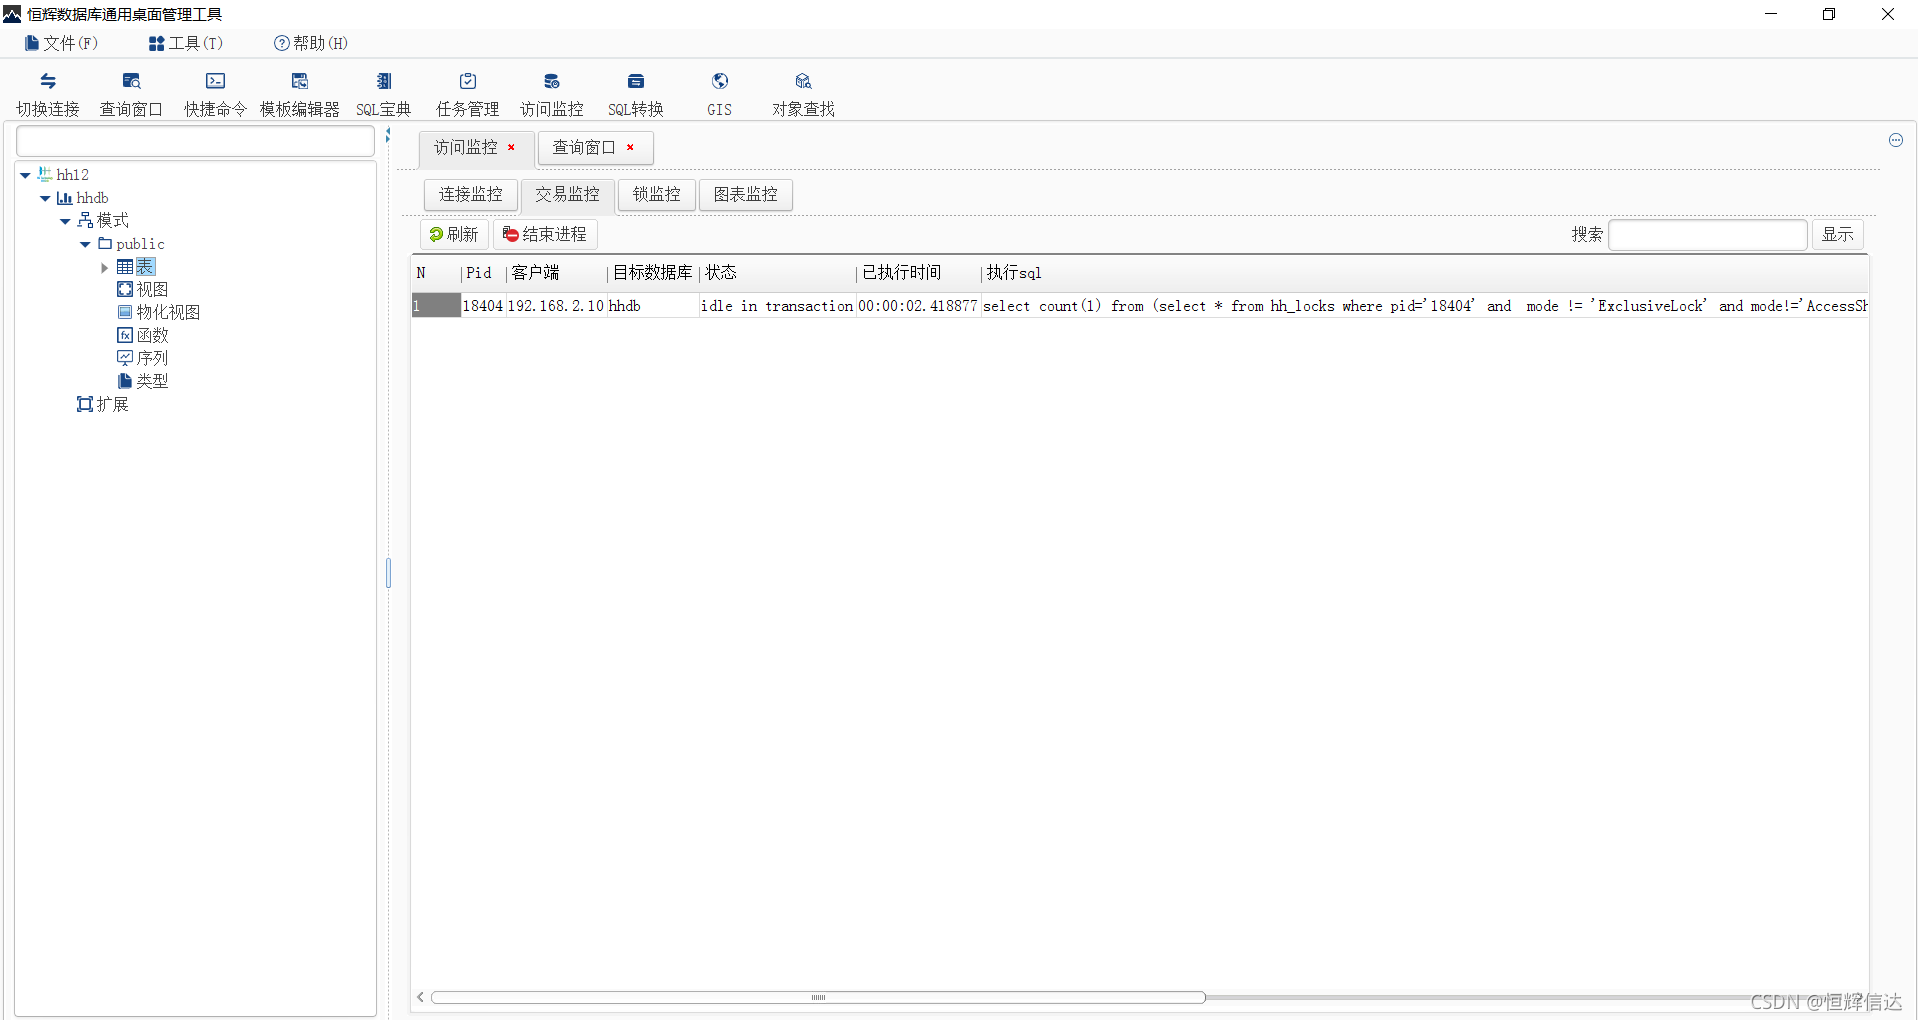The image size is (1918, 1020).
Task: Click the tree filter input box
Action: point(195,141)
